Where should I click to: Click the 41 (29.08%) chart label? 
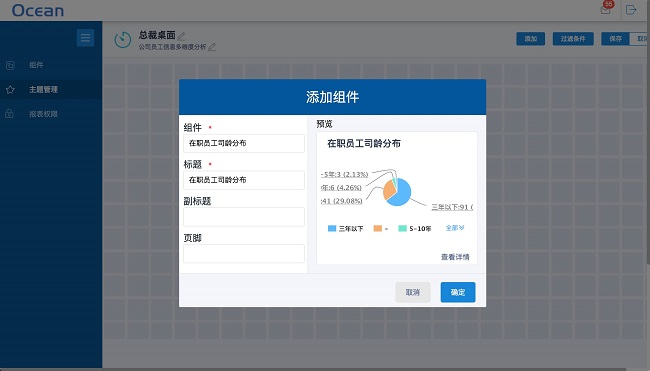342,201
